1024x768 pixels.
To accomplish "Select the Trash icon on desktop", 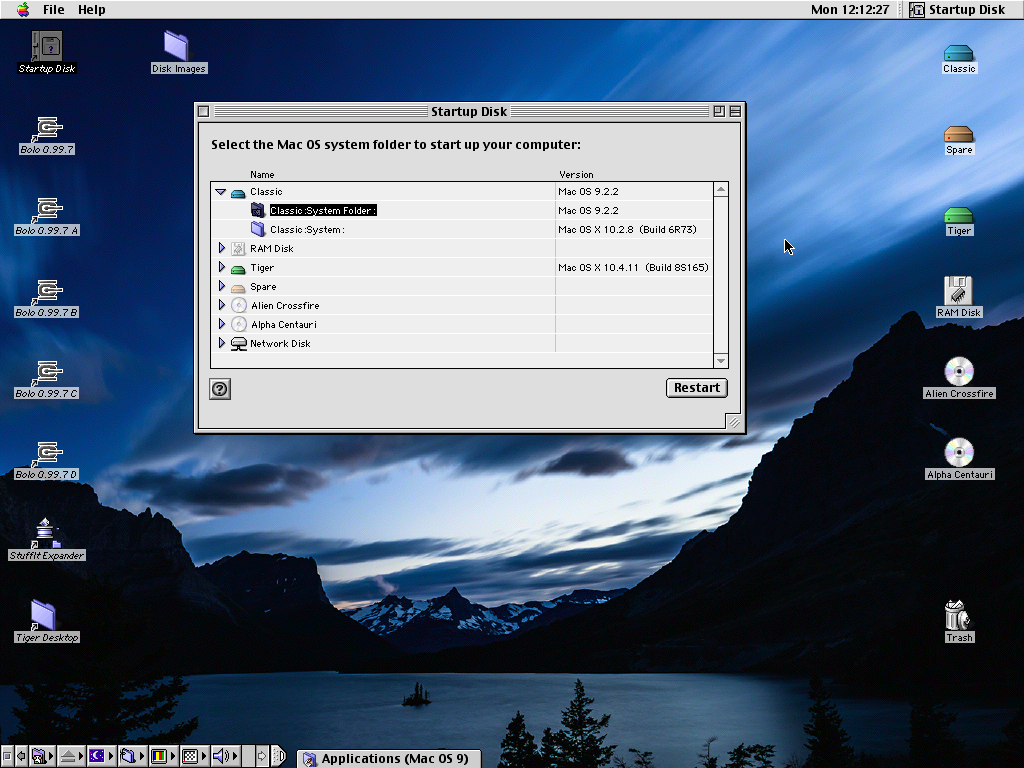I will pos(958,615).
